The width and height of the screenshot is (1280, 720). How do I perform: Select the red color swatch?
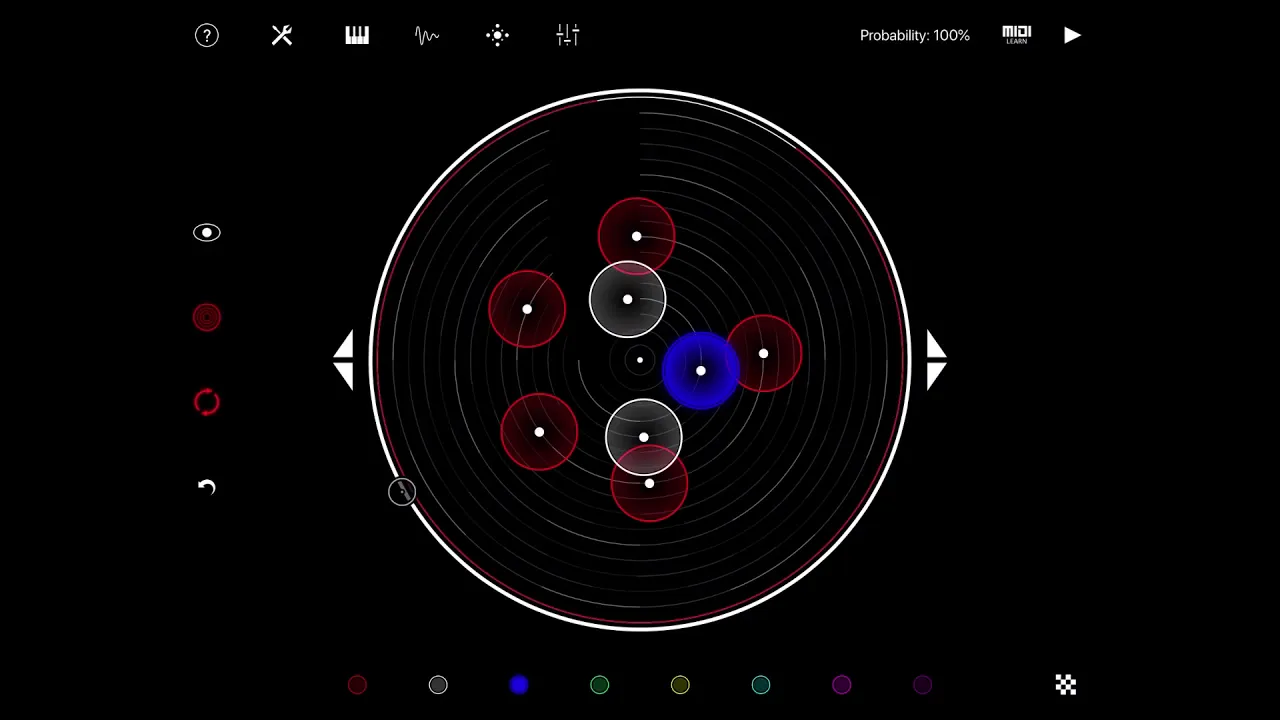point(357,685)
